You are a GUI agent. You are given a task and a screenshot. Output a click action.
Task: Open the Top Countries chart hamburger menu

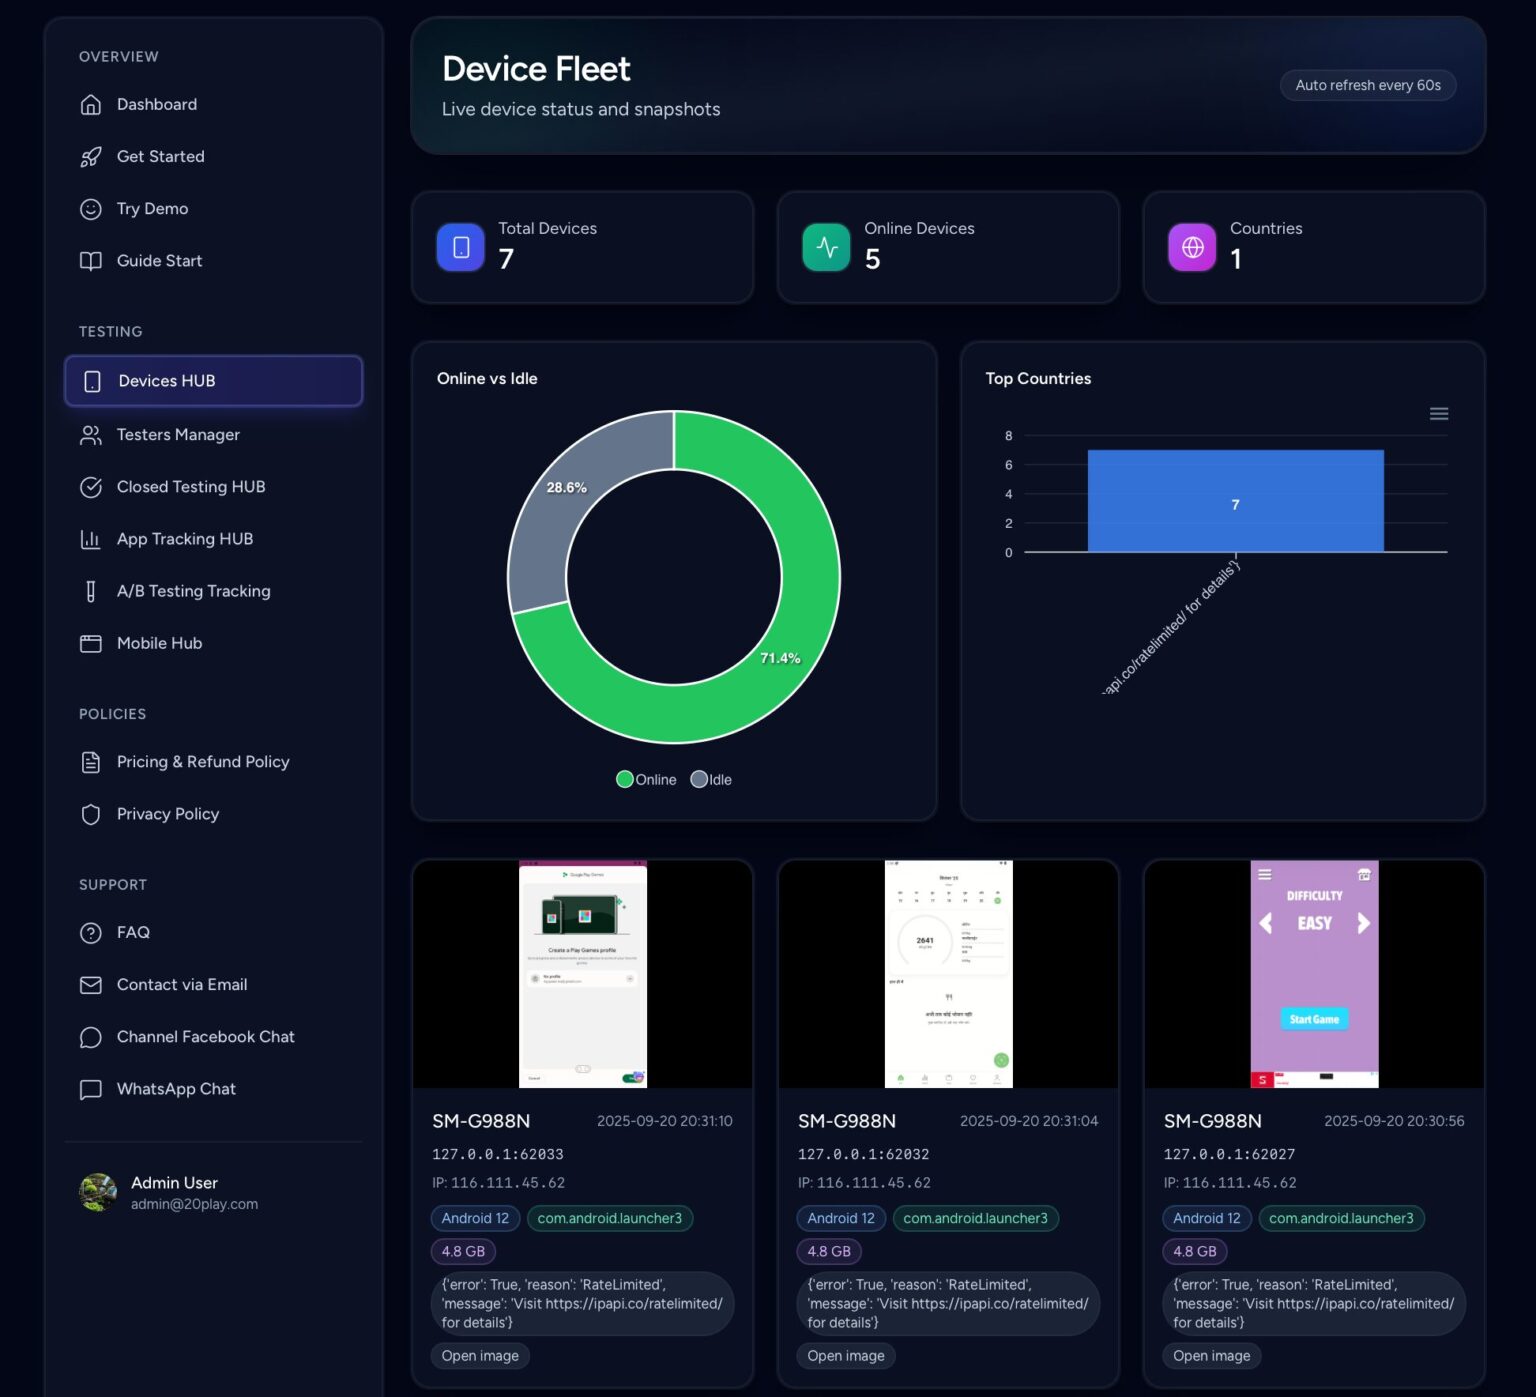[1438, 414]
